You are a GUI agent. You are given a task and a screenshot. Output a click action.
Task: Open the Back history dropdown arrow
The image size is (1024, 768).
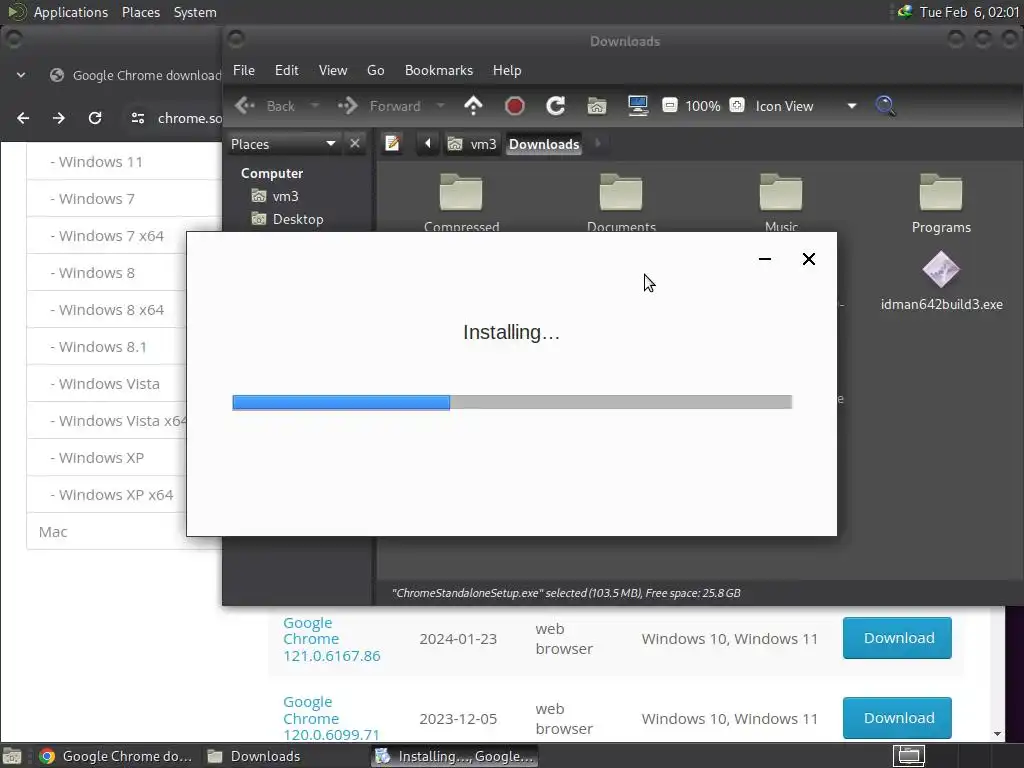point(314,106)
